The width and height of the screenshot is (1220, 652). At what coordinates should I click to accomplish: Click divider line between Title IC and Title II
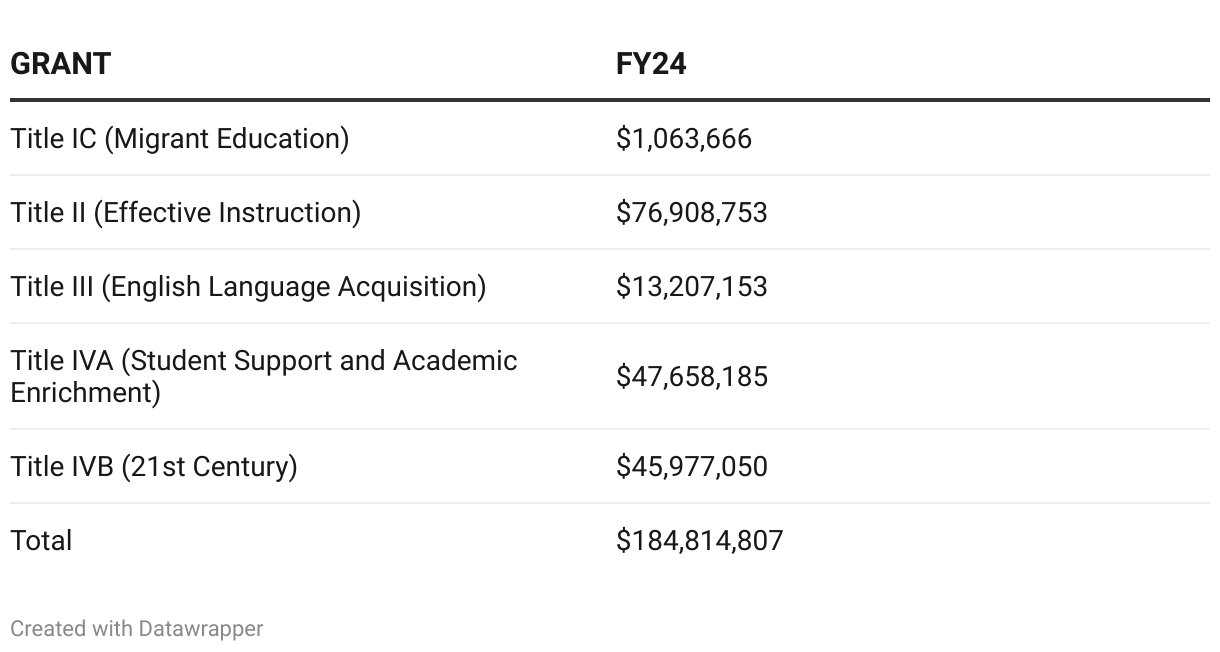click(610, 175)
